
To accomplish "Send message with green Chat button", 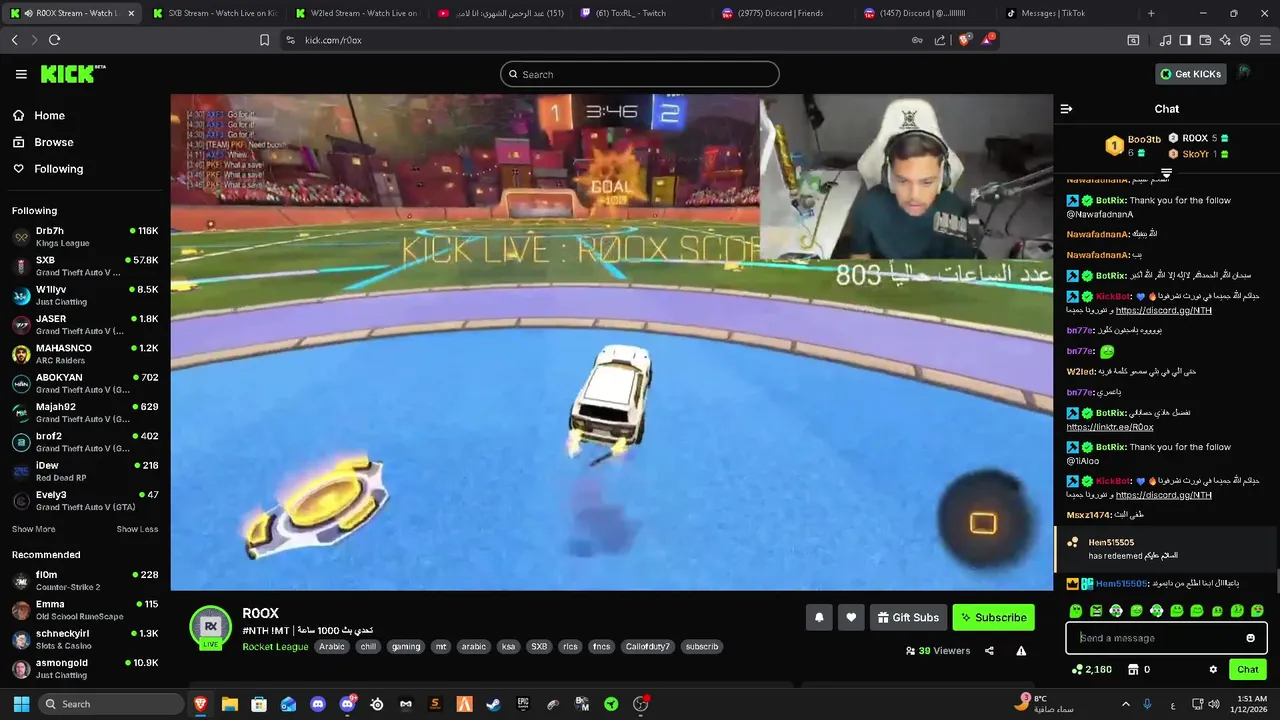I will [x=1248, y=670].
